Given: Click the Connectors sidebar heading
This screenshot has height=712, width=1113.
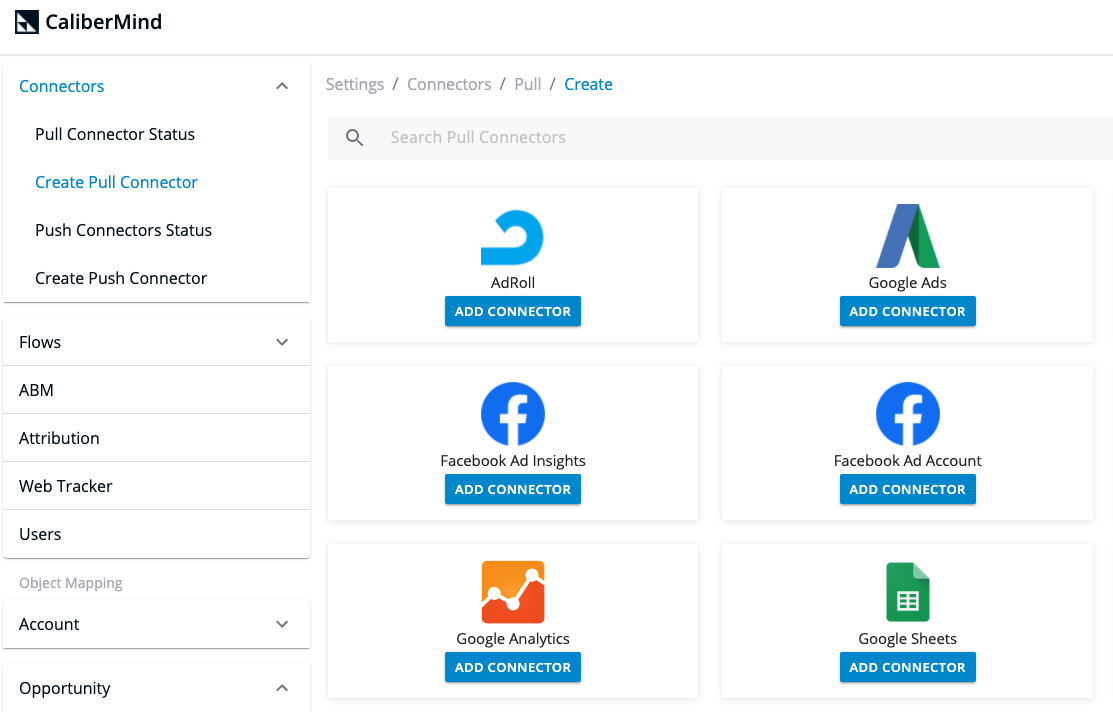Looking at the screenshot, I should click(x=62, y=86).
